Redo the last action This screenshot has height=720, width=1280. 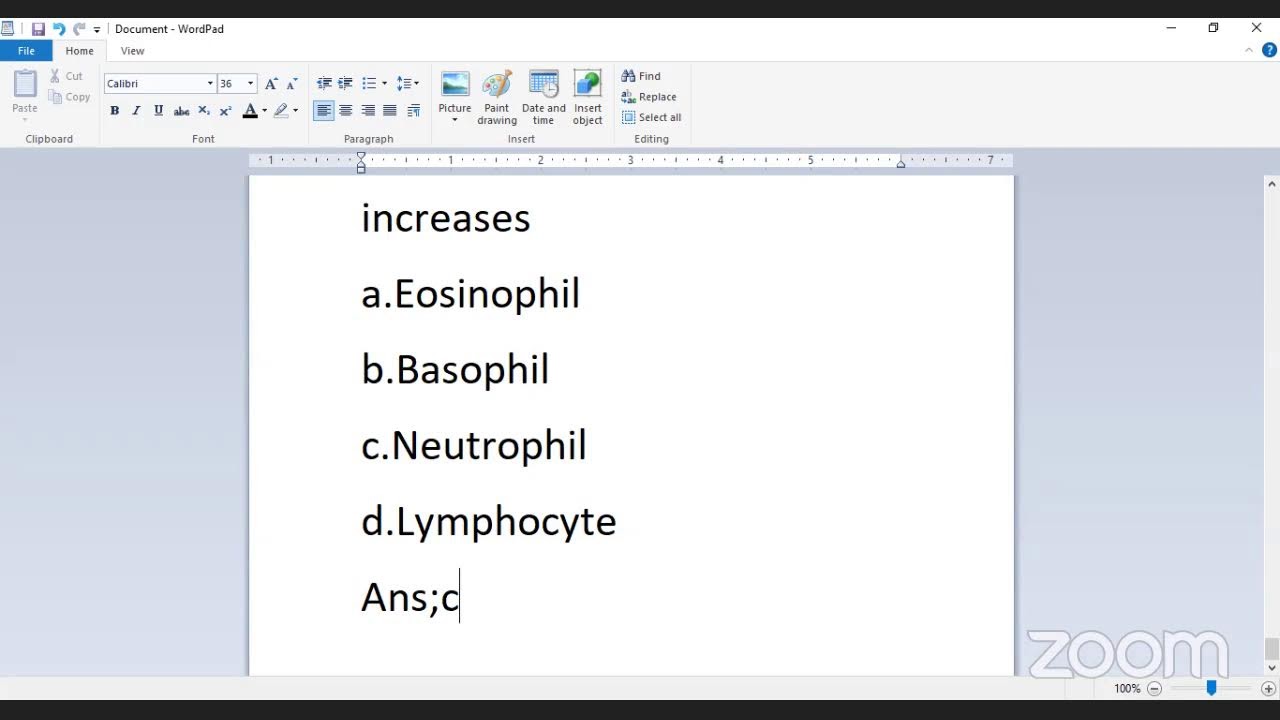79,29
